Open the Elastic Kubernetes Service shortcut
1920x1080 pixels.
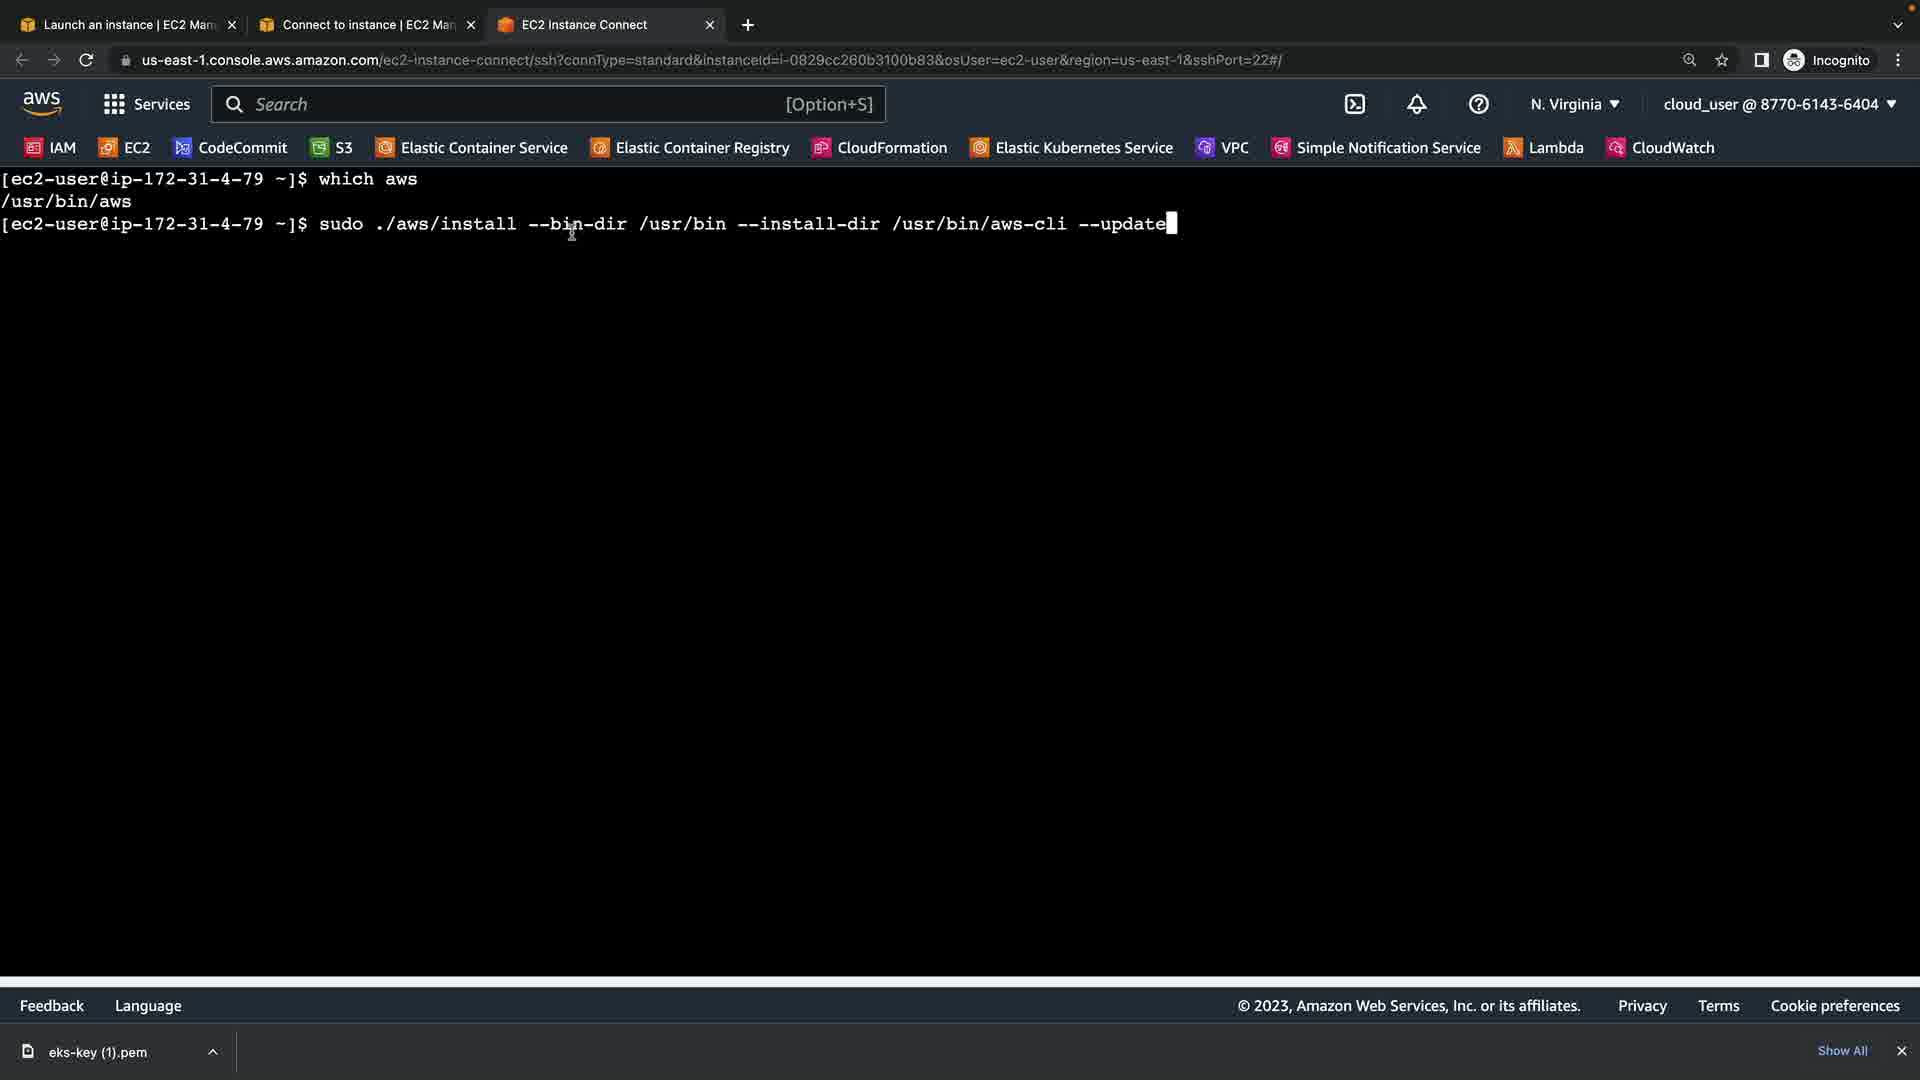point(1071,148)
